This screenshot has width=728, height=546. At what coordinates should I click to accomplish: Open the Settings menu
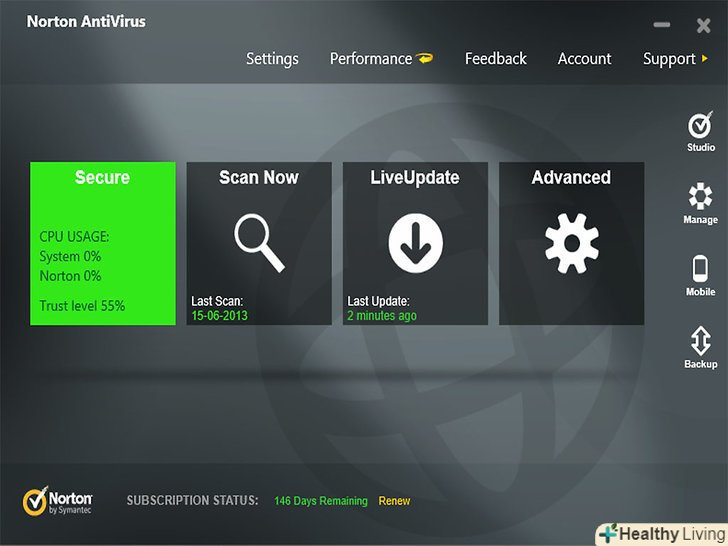(272, 59)
